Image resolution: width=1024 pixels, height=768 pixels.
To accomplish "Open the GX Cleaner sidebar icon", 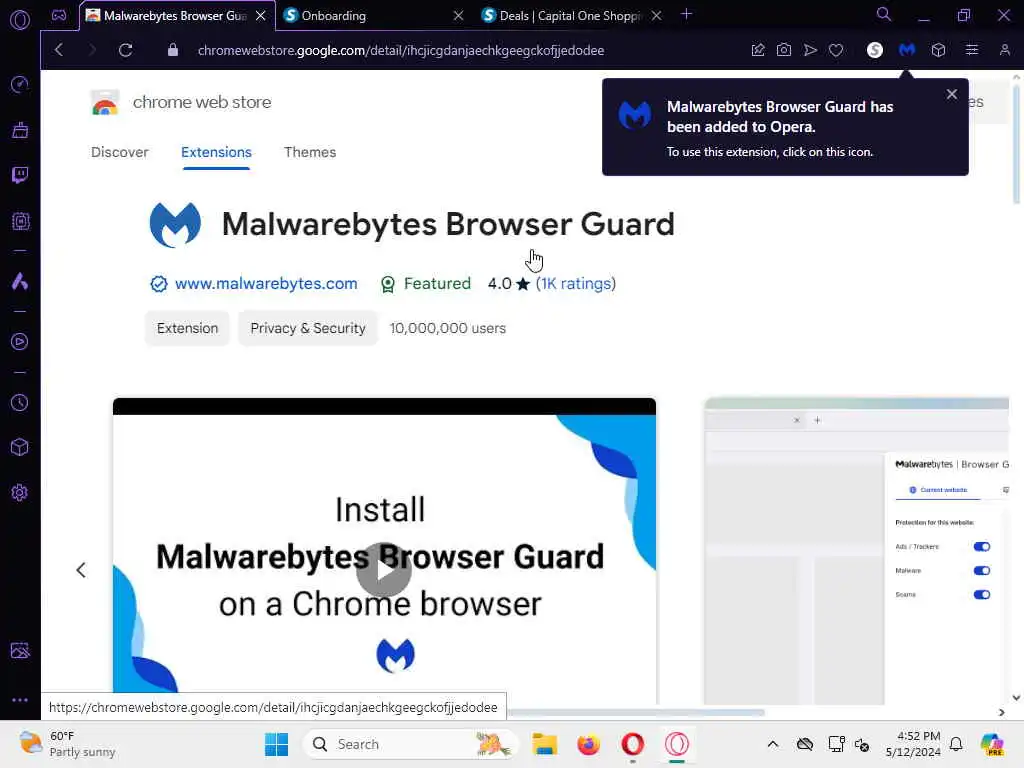I will [x=20, y=130].
